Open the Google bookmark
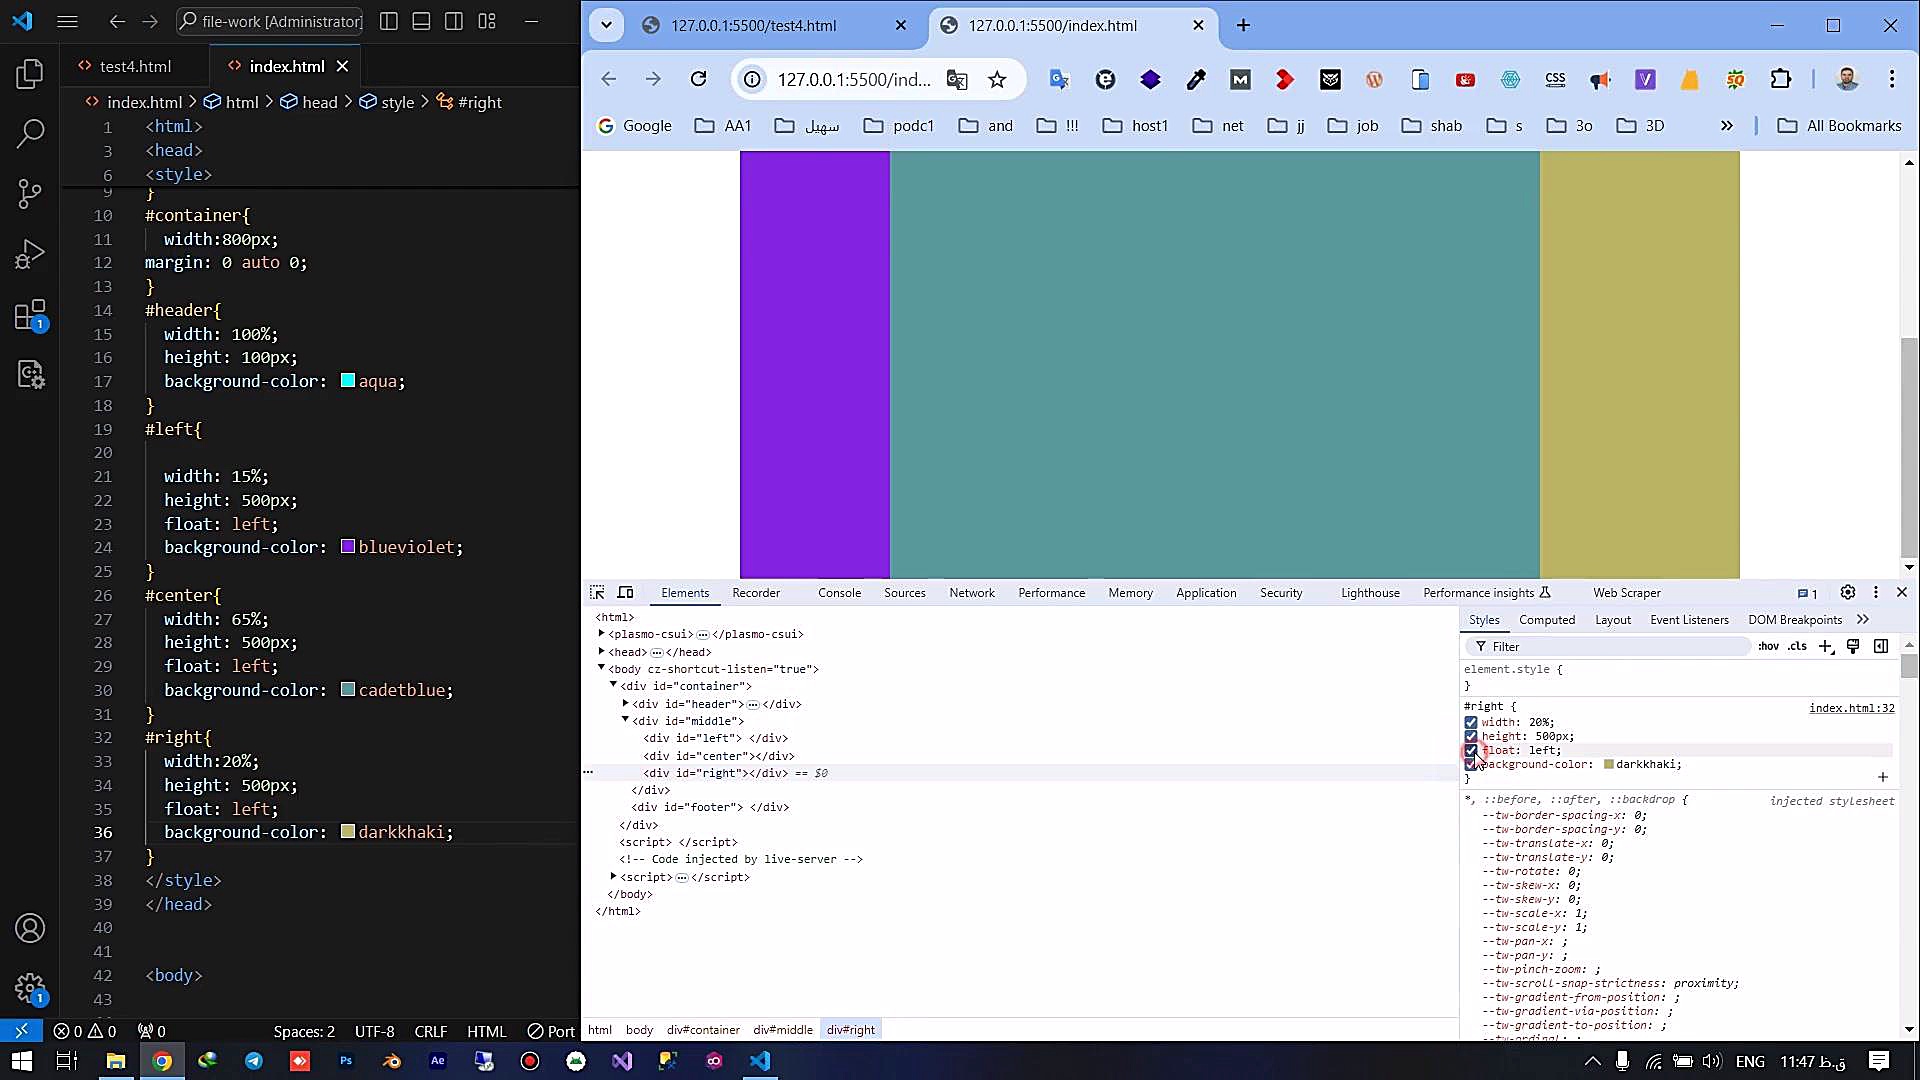This screenshot has height=1080, width=1920. [x=634, y=125]
